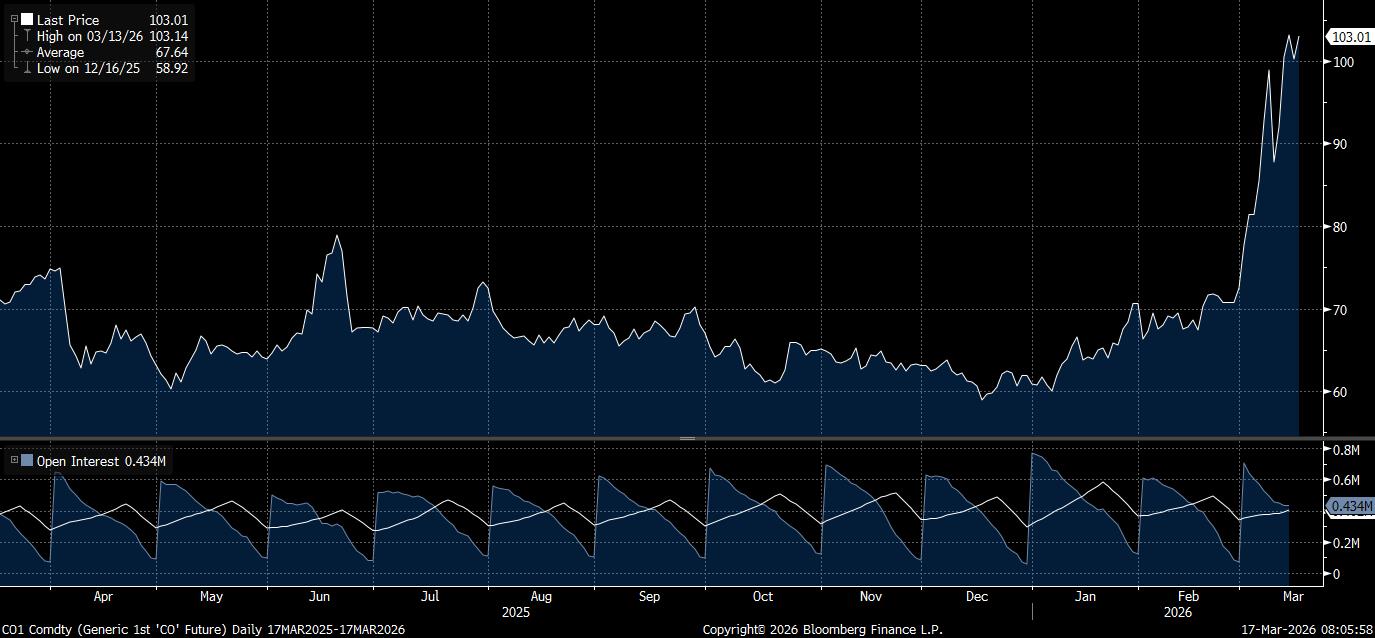The height and width of the screenshot is (638, 1375).
Task: Click the white Last Price color swatch
Action: tap(27, 20)
